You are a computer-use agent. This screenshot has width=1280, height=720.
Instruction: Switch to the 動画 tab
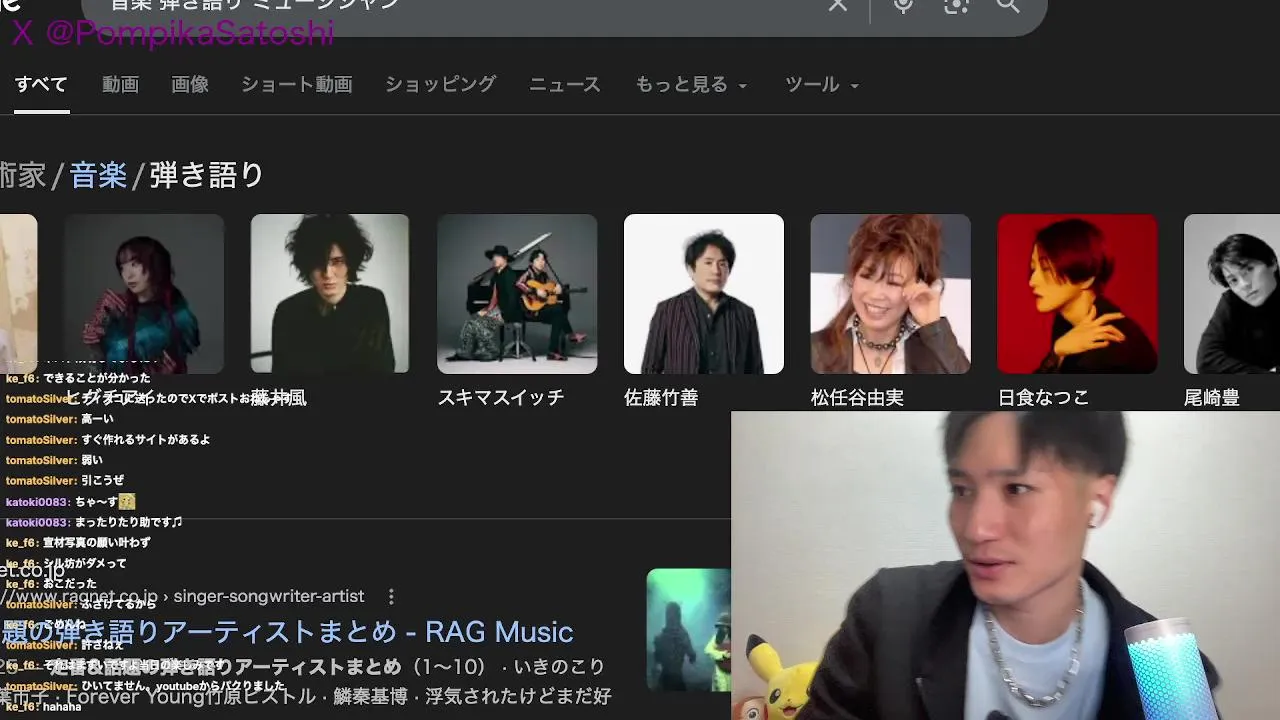(120, 84)
